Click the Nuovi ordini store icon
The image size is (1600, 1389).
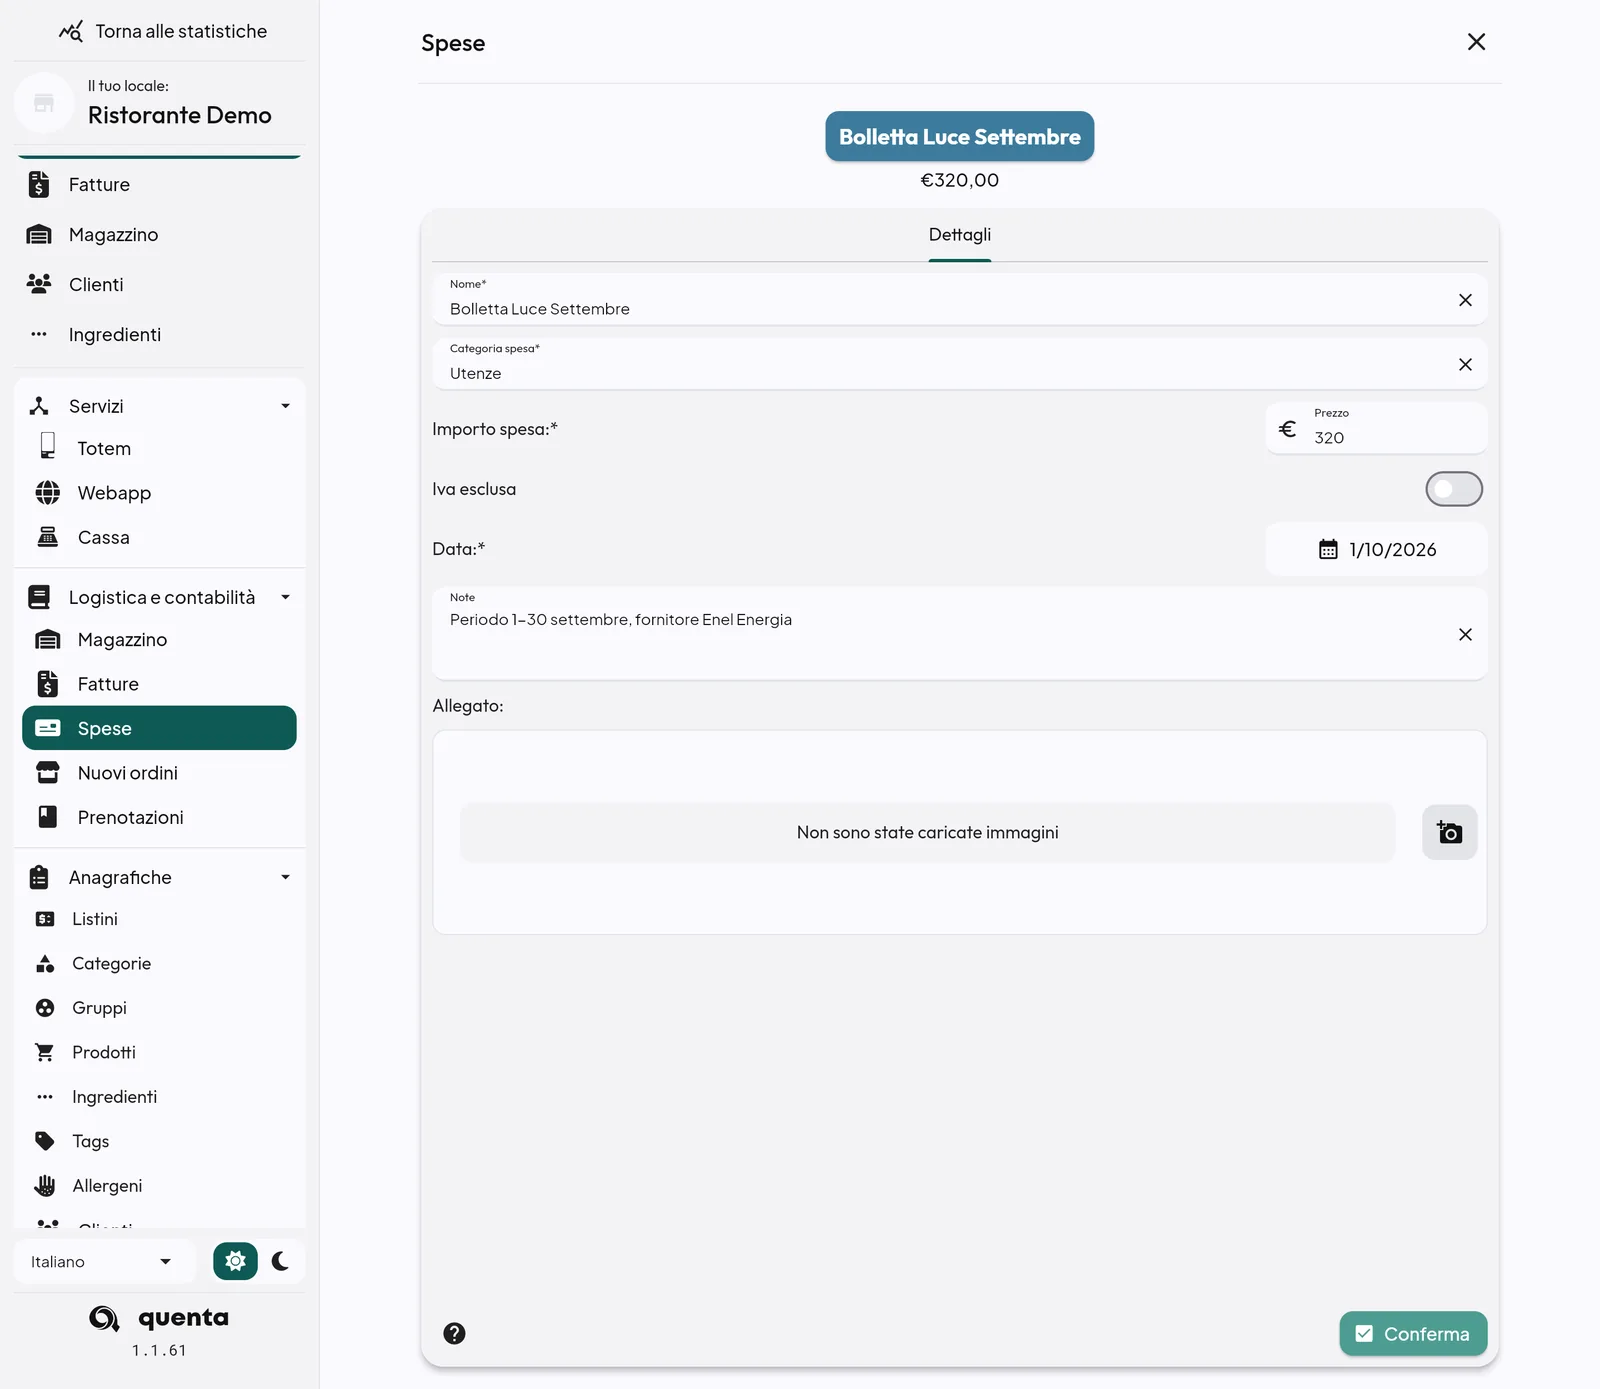47,772
